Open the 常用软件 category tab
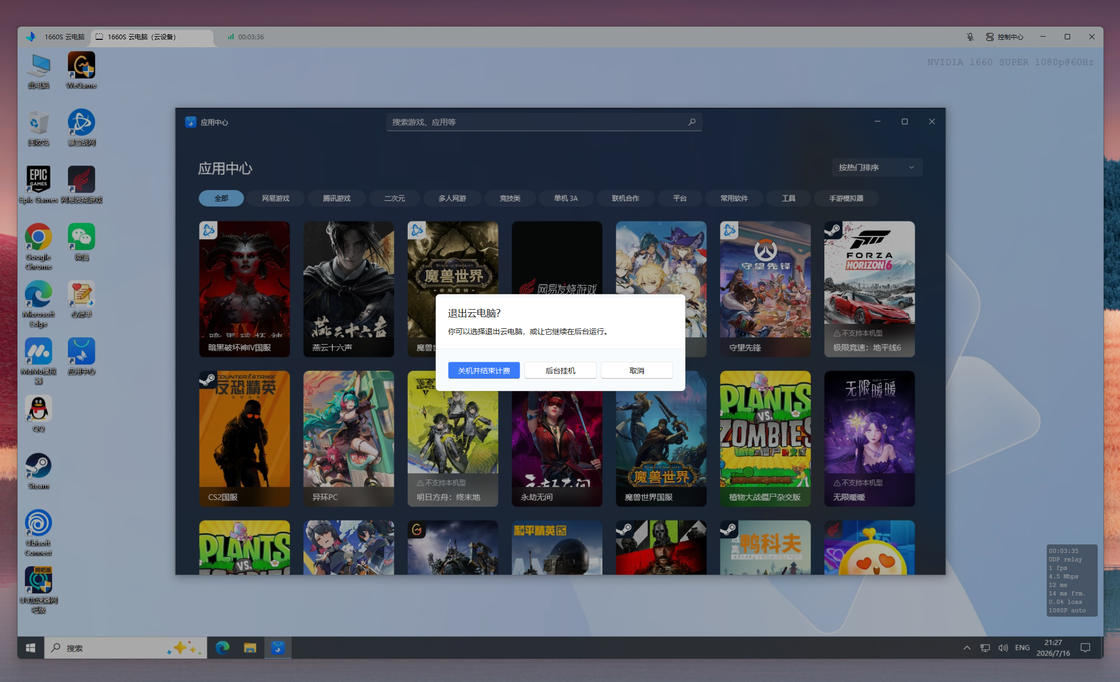This screenshot has width=1120, height=682. pos(734,198)
